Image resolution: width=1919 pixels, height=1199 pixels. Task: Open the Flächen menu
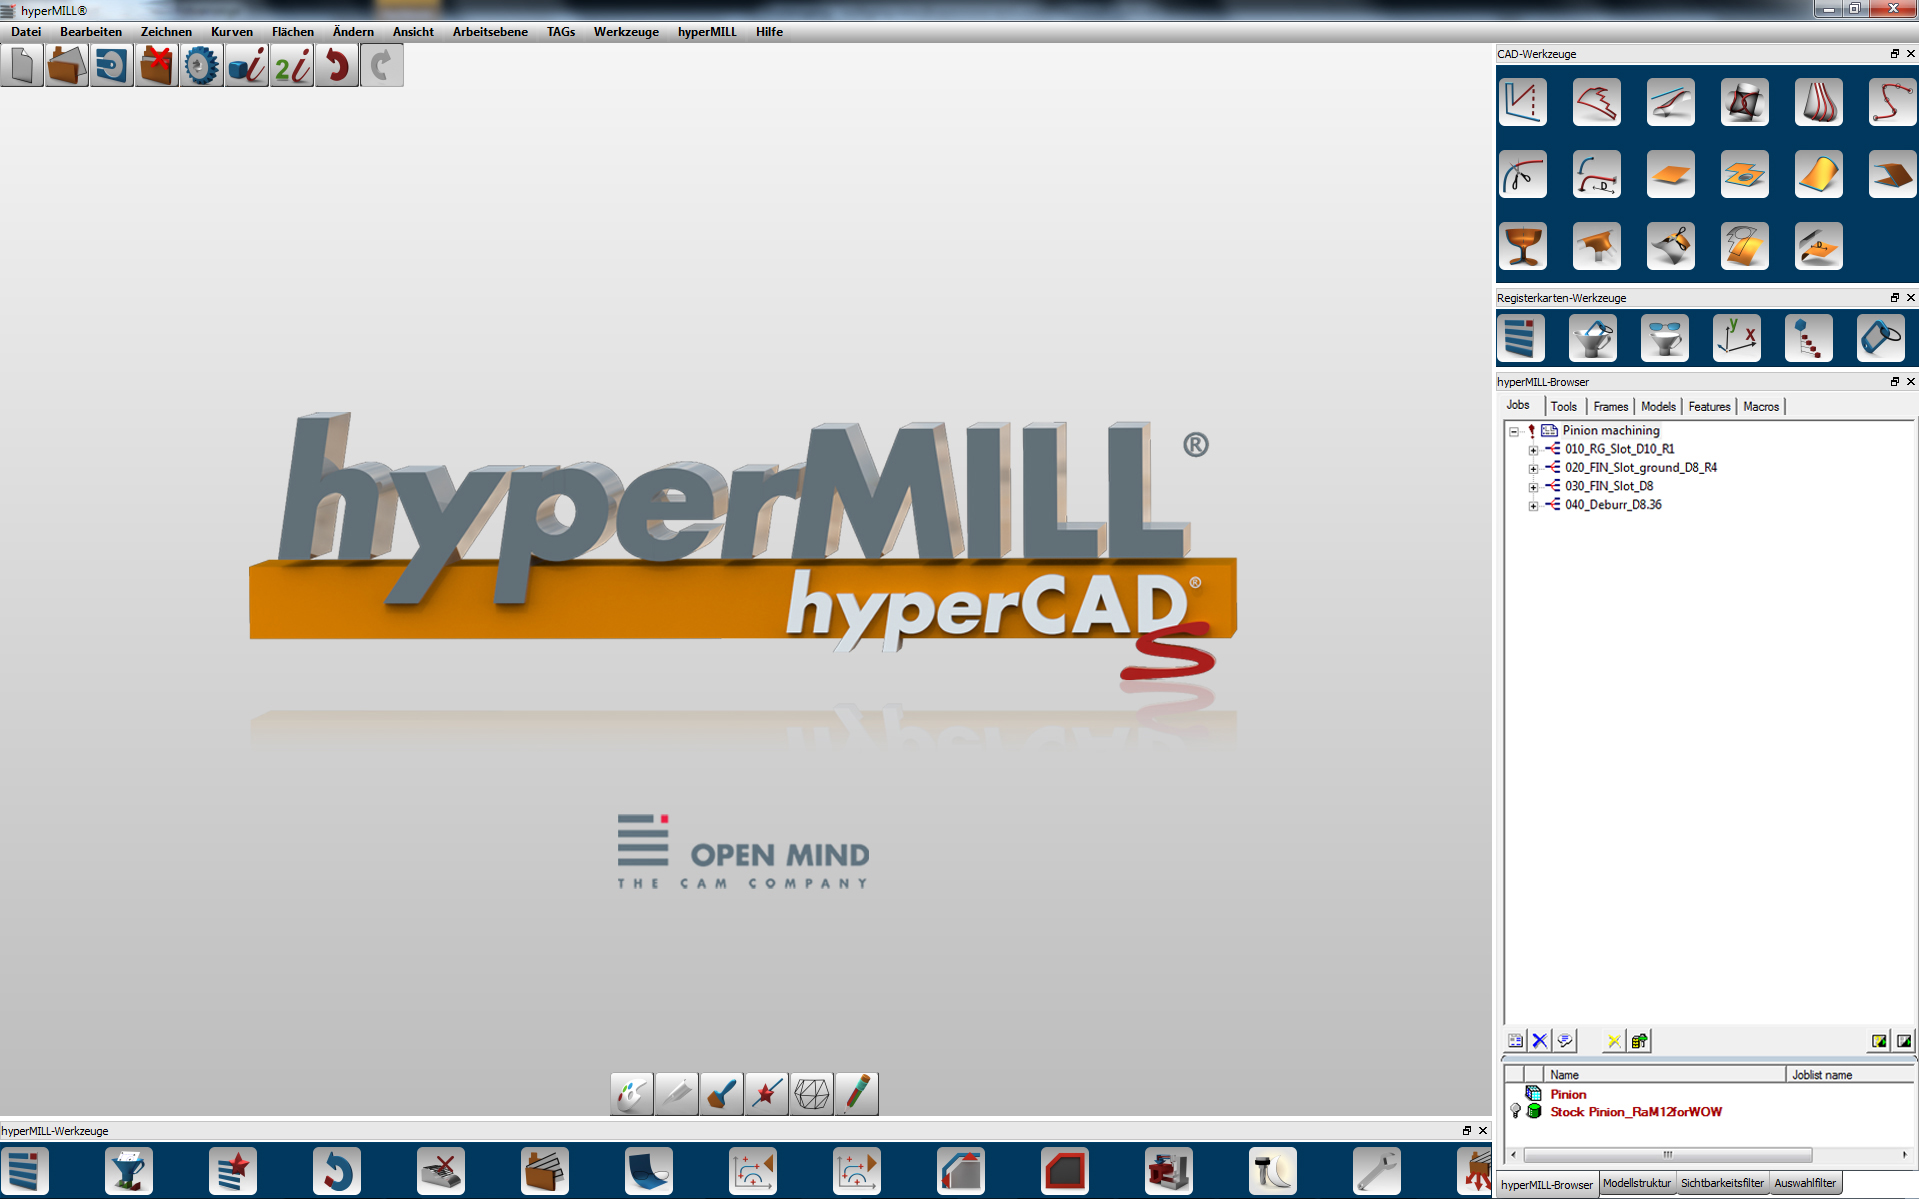(292, 31)
